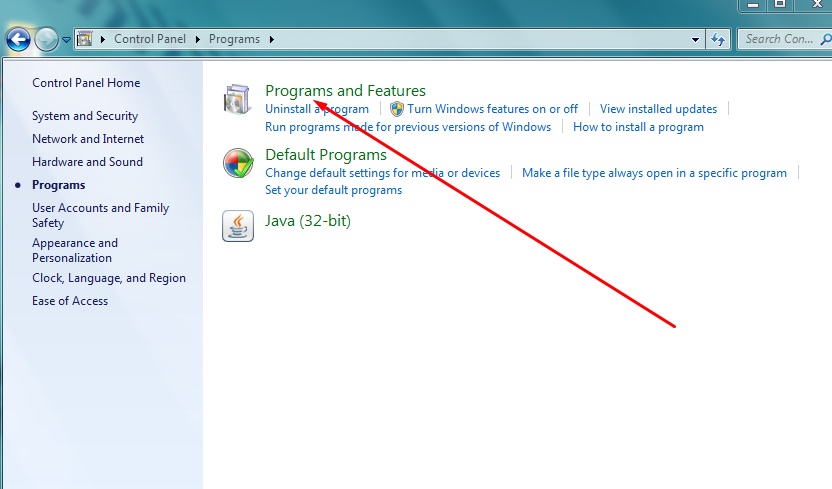Click the Forward navigation arrow button
The image size is (832, 489).
pos(47,40)
